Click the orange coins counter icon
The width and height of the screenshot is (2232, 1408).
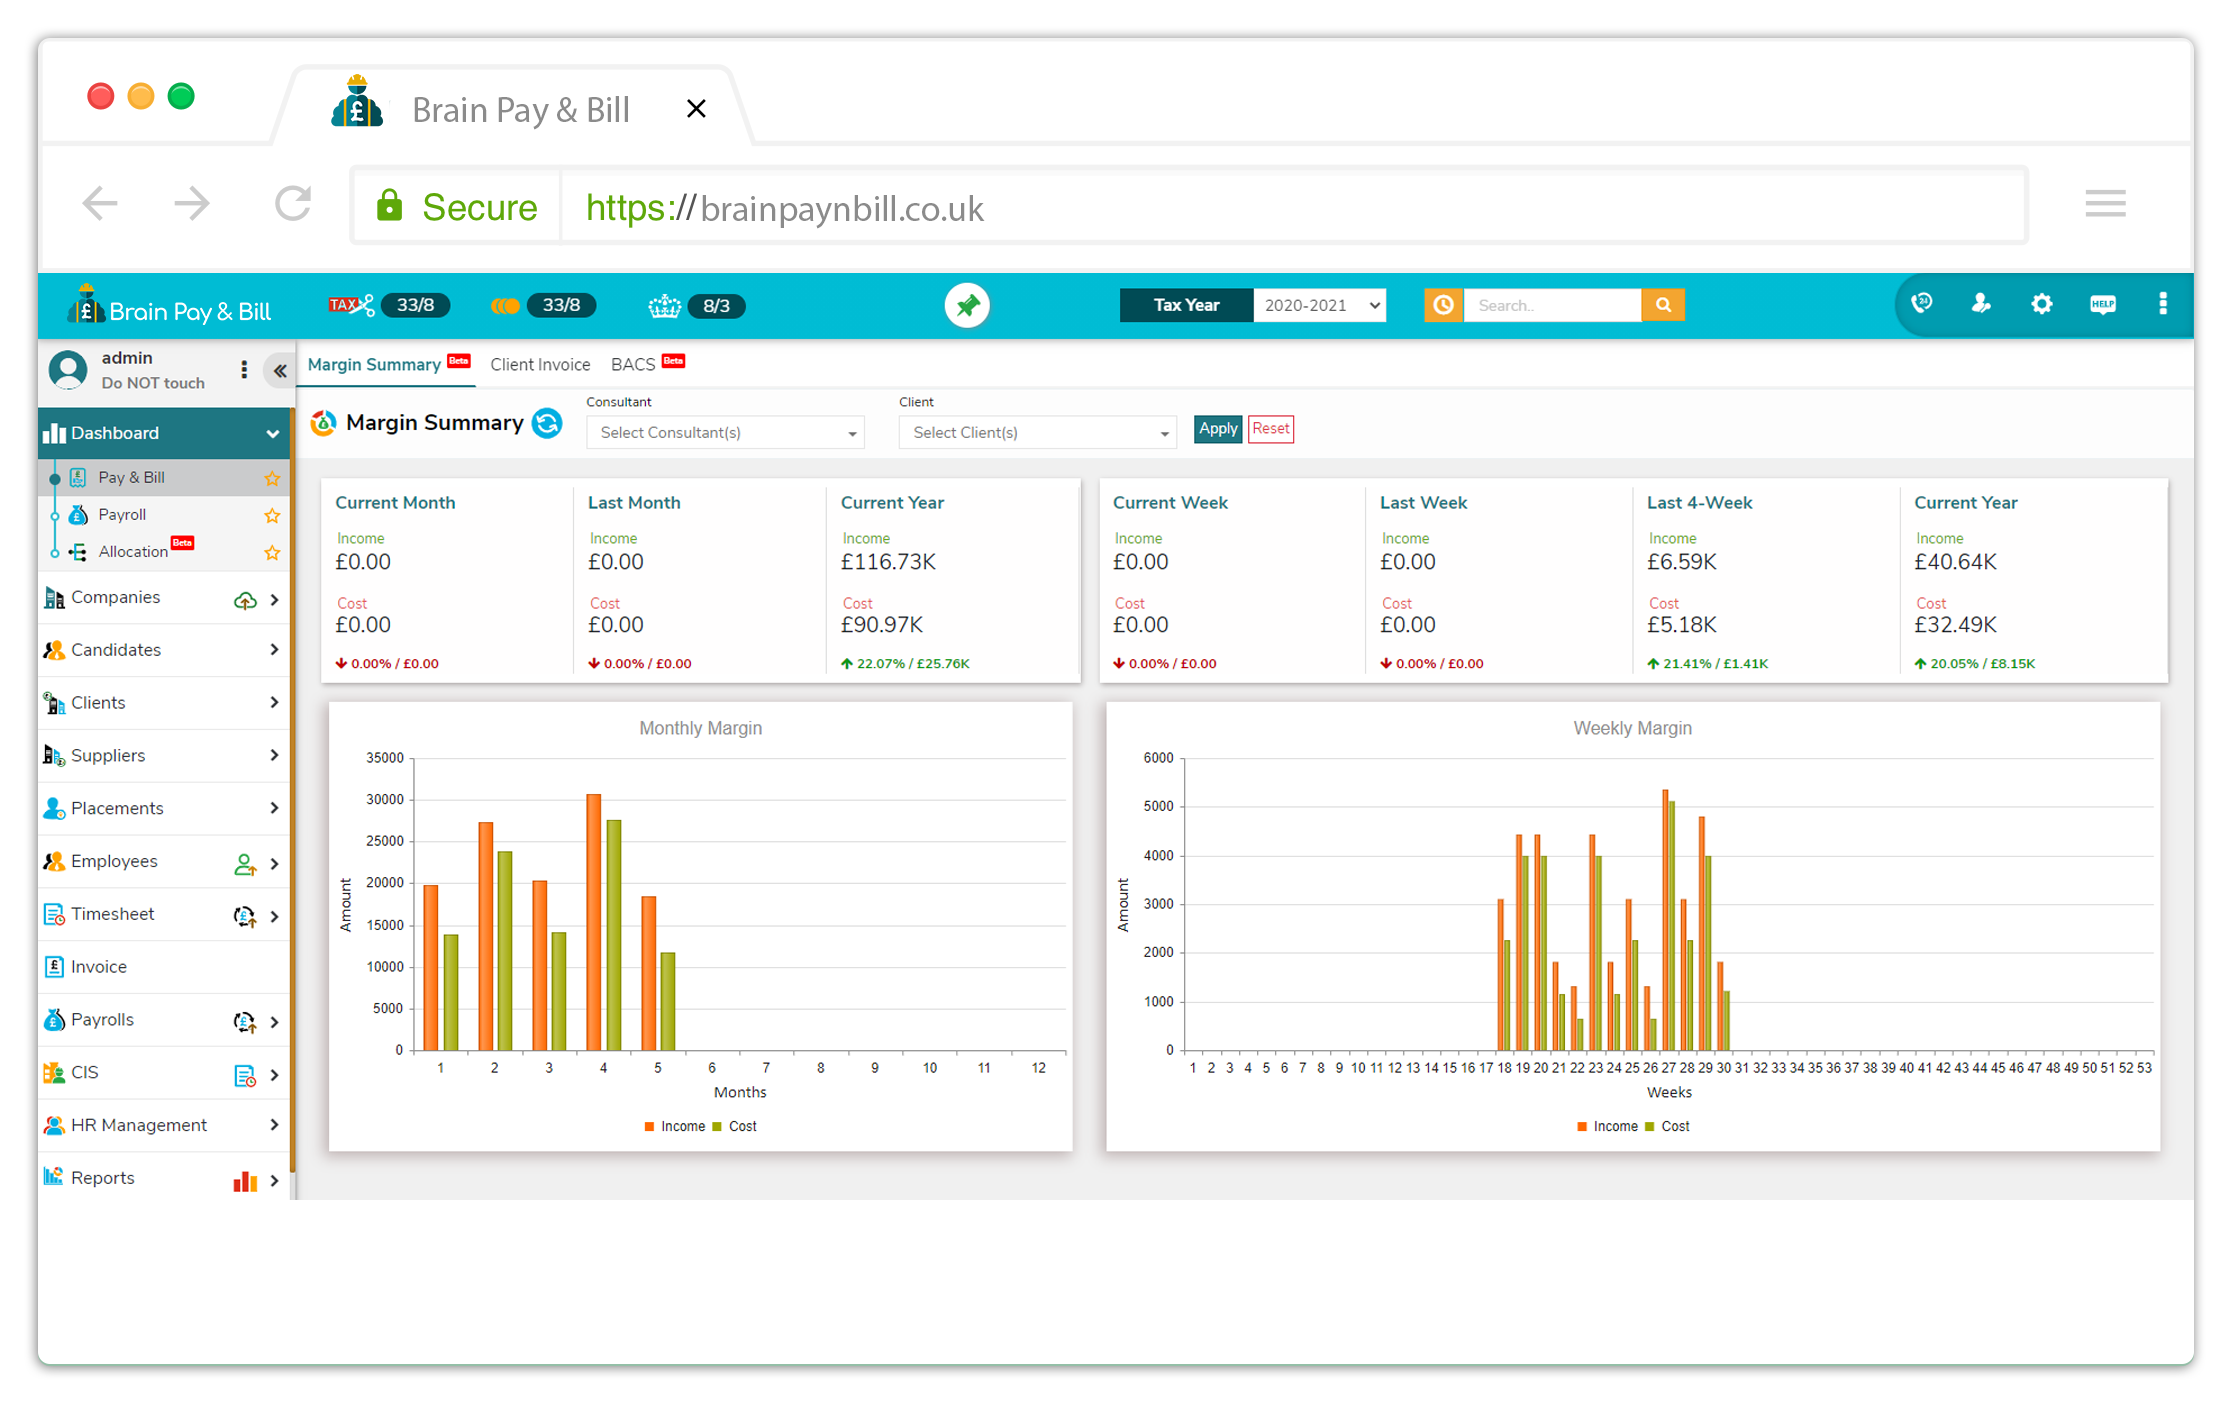pos(505,305)
